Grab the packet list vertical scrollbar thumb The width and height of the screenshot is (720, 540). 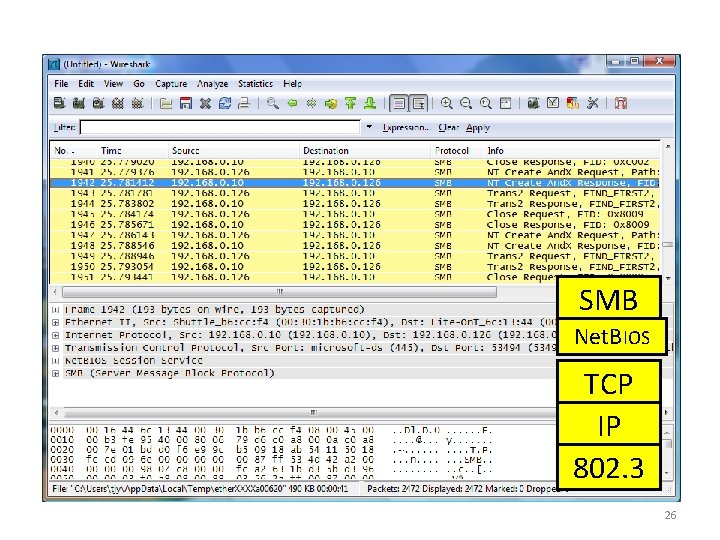pyautogui.click(x=668, y=245)
